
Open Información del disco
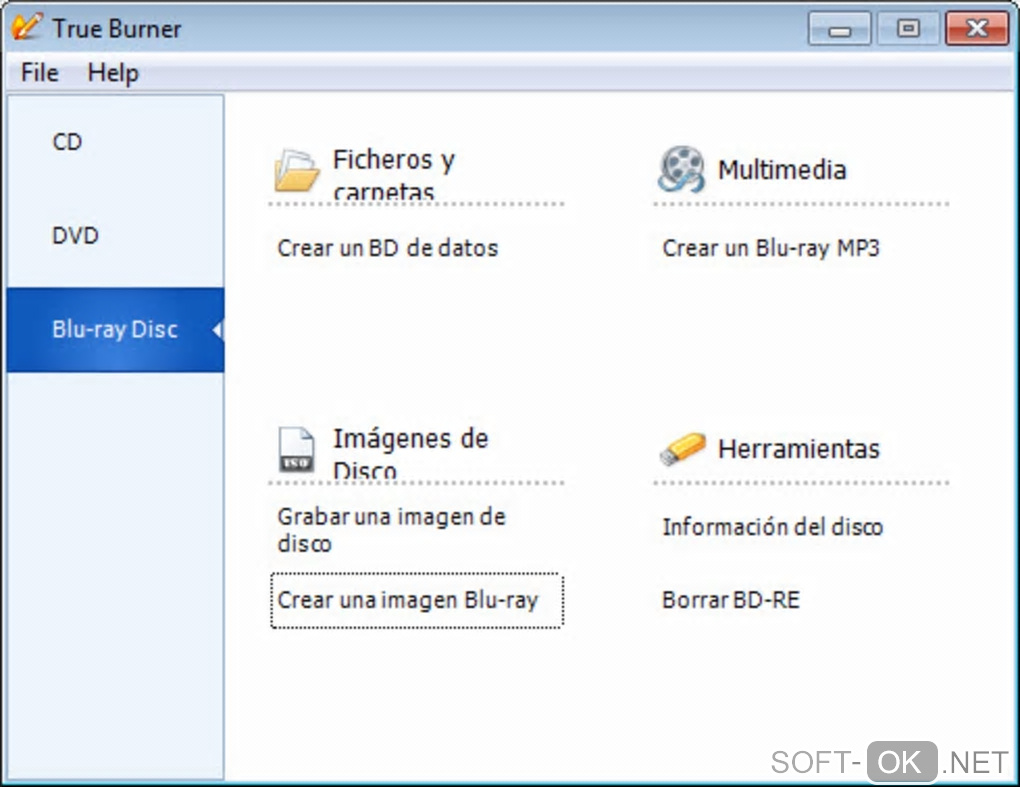772,527
